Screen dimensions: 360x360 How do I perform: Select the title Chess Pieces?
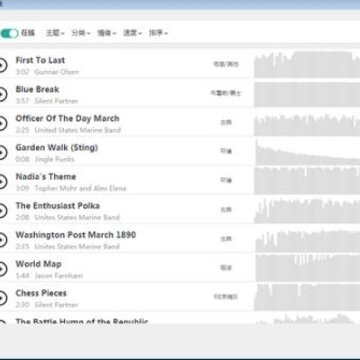(41, 293)
